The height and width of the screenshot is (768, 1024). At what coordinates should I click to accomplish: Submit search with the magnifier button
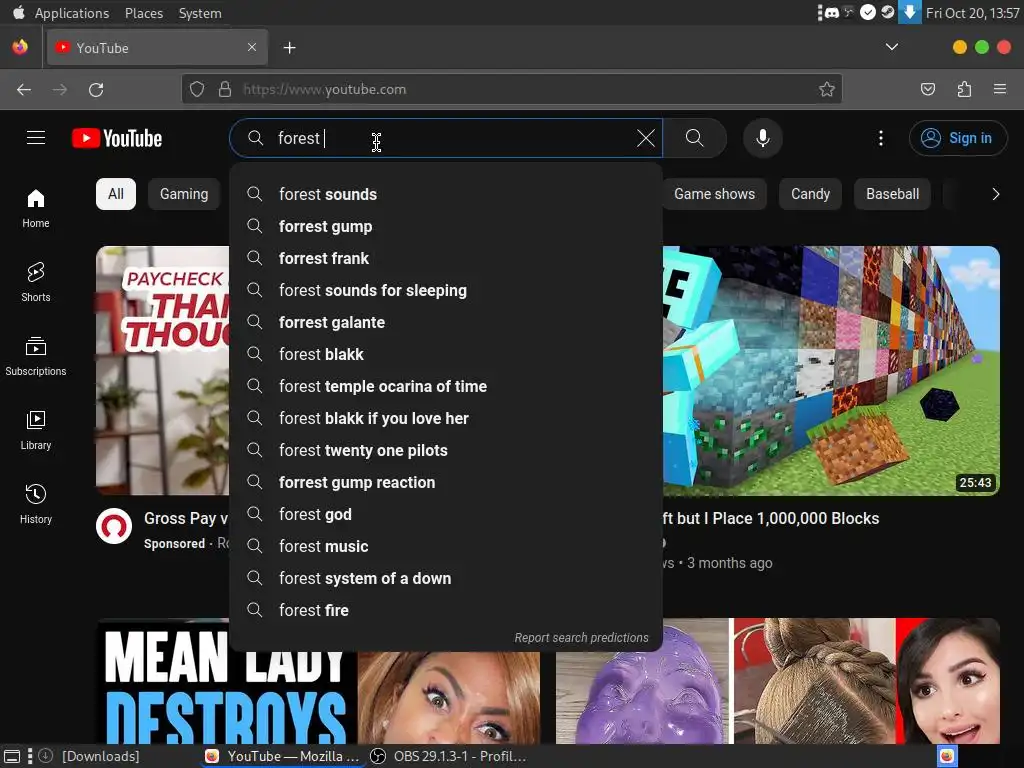click(x=695, y=138)
